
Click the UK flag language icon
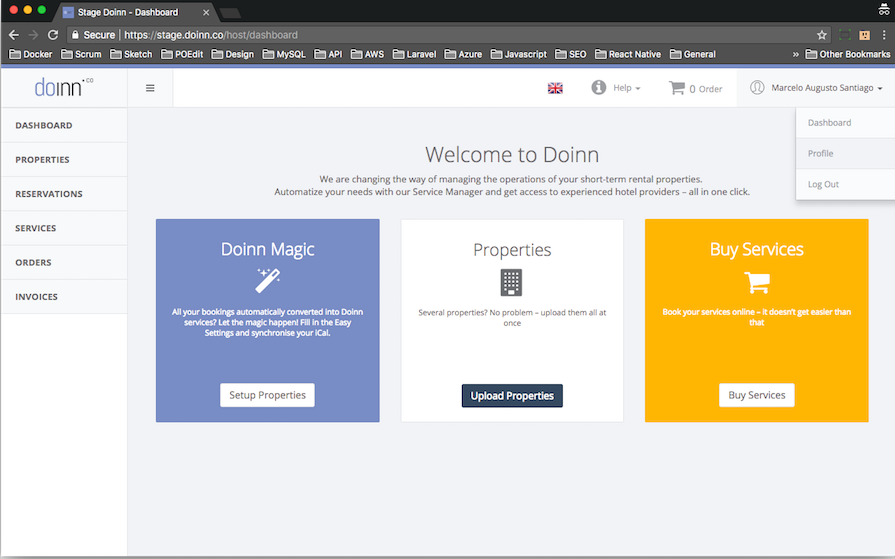coord(555,88)
